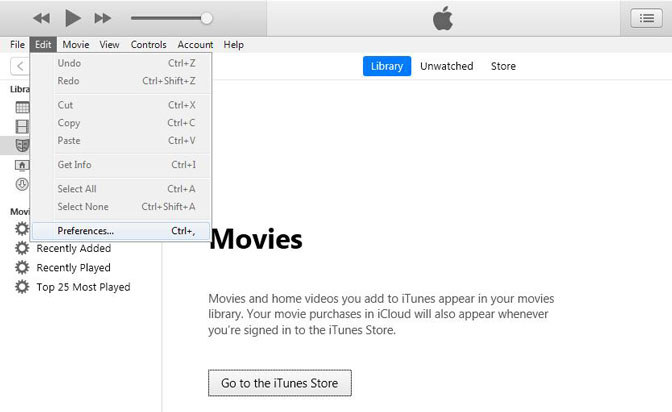Close the open Edit menu

[43, 45]
